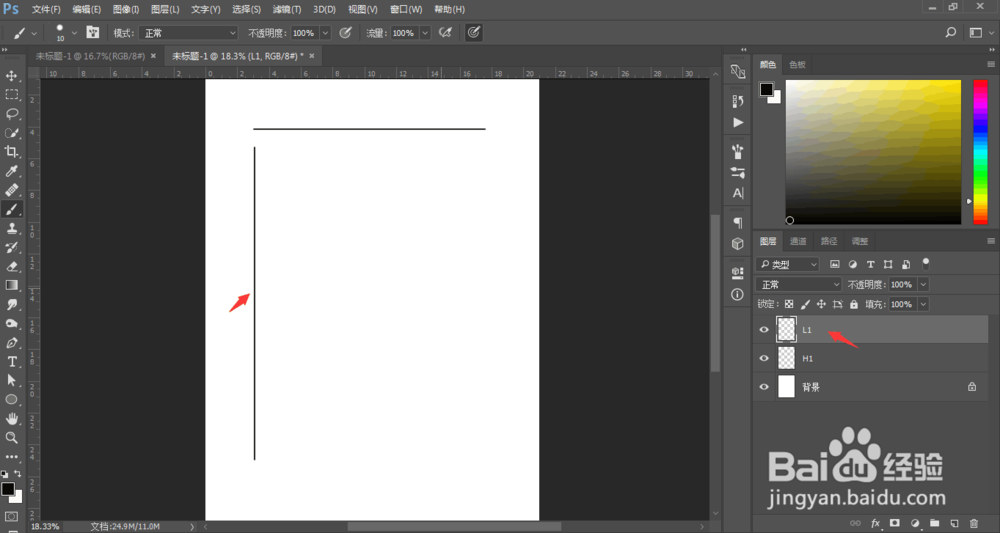Screen dimensions: 1000x533
Task: Toggle pressure for opacity
Action: [x=345, y=33]
